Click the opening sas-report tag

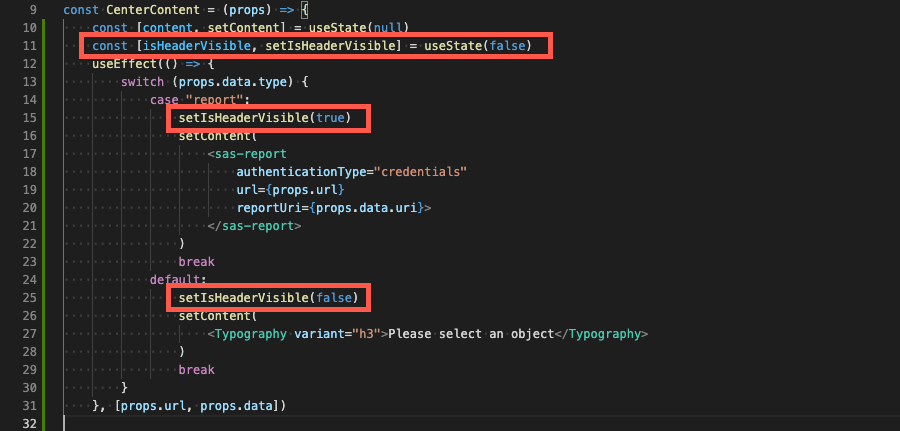[252, 154]
